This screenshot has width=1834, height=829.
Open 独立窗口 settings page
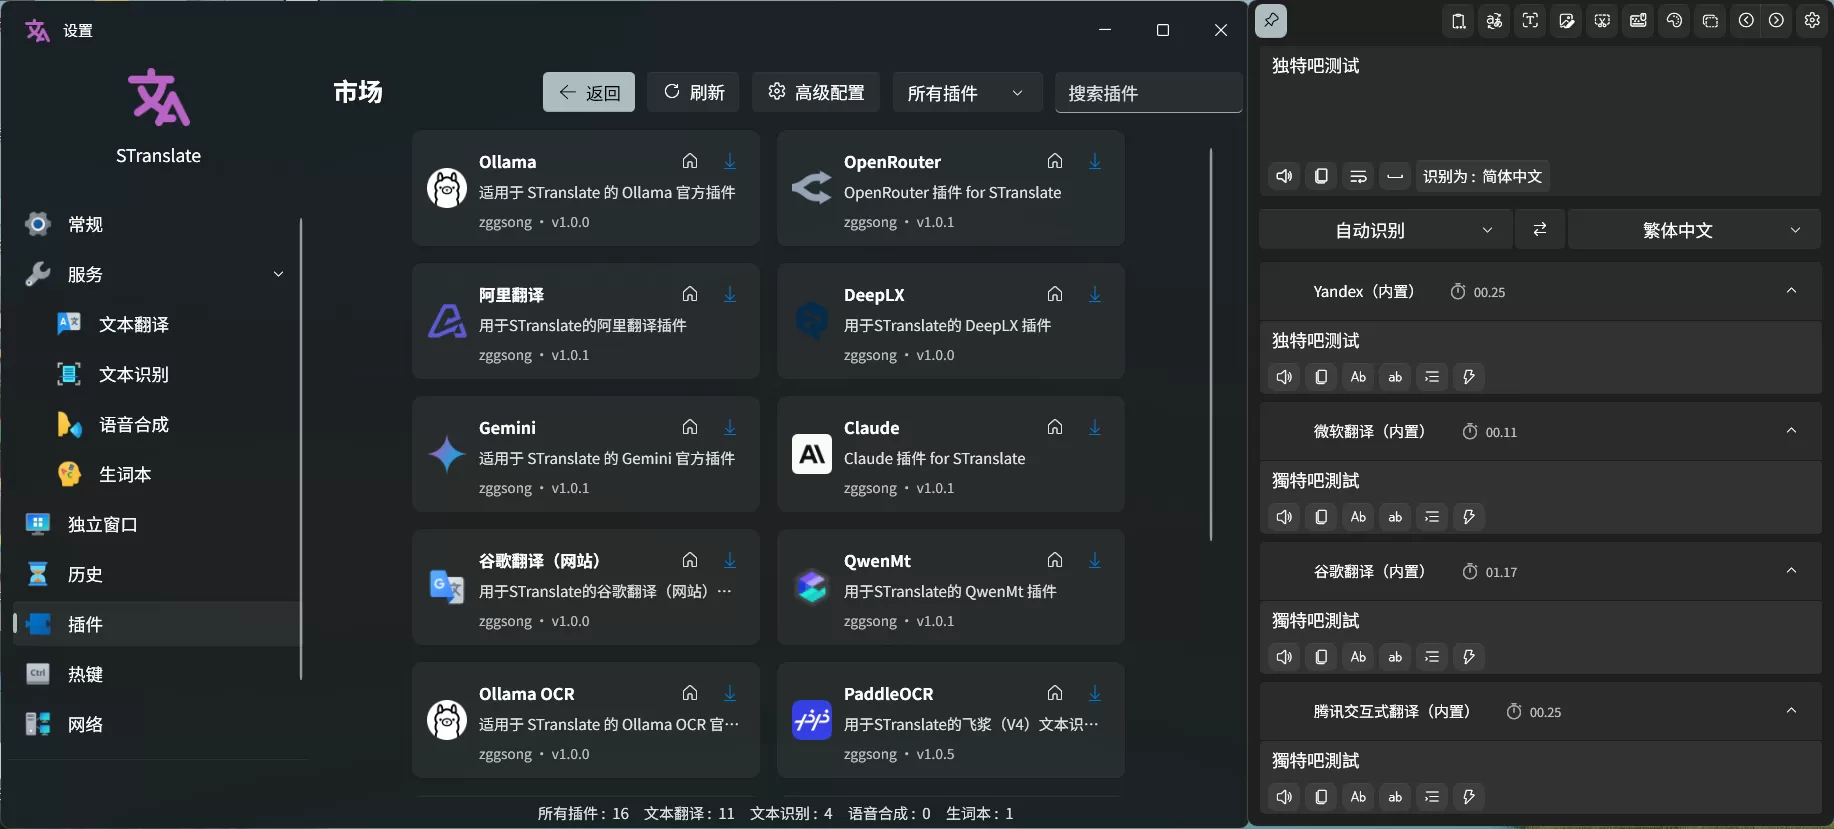click(155, 524)
